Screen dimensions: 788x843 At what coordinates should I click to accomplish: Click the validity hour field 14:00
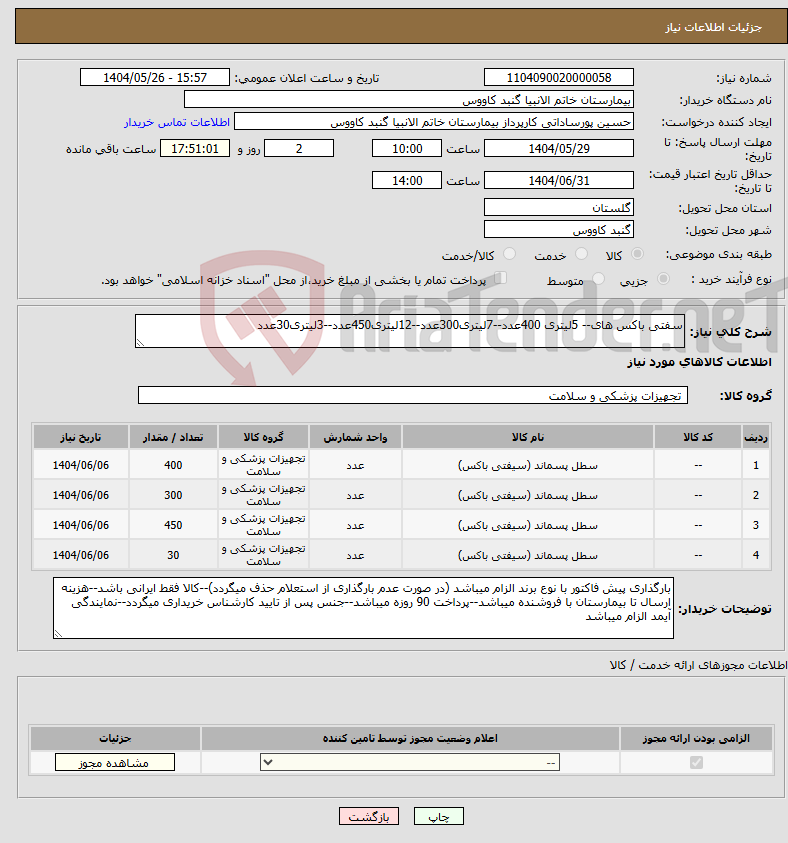pos(407,180)
